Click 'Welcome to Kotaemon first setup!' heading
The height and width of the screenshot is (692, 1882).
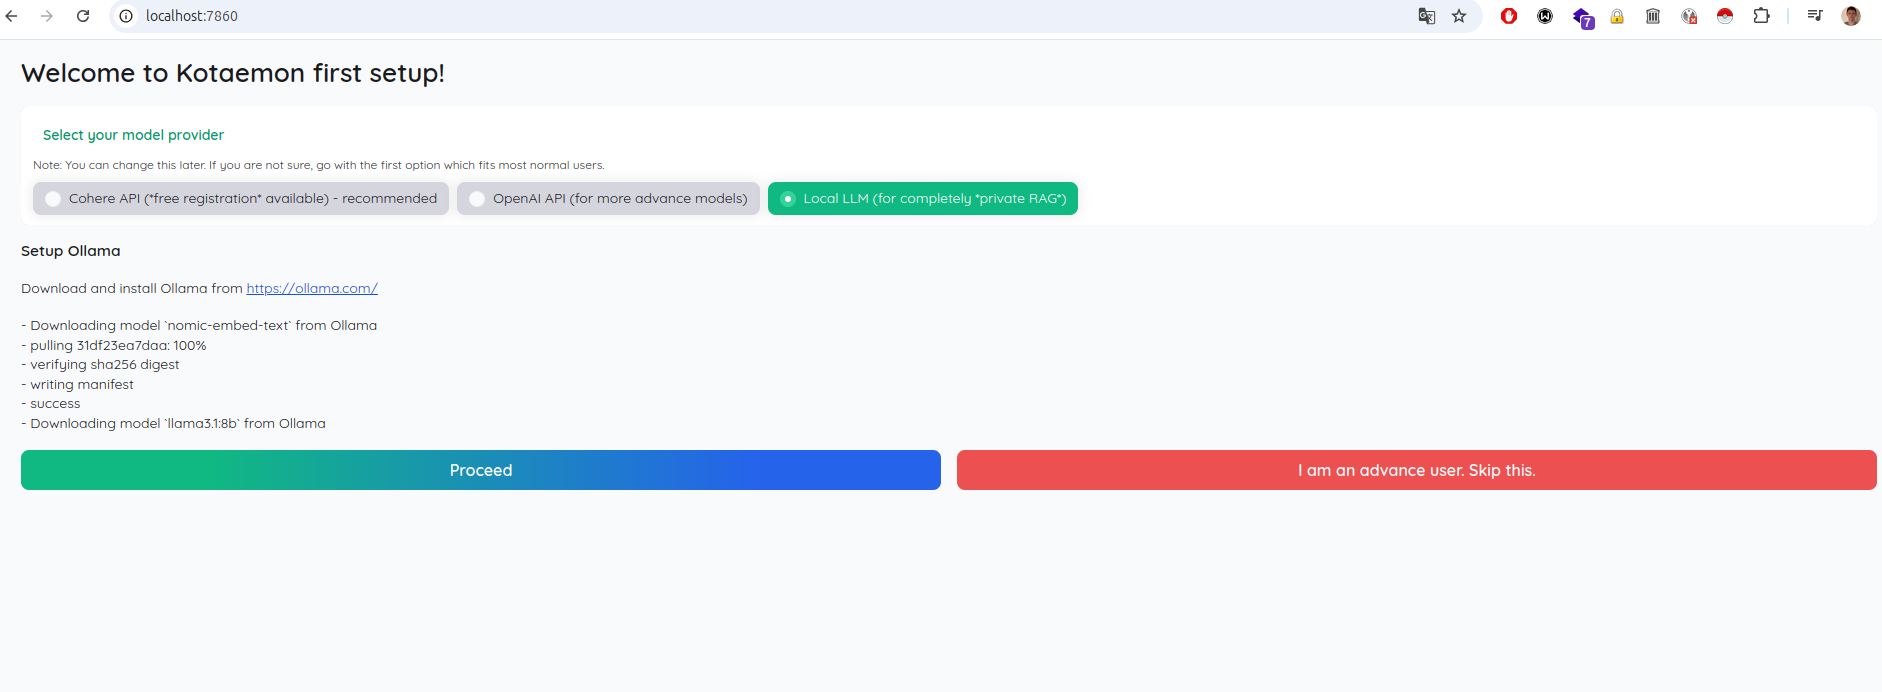tap(233, 73)
